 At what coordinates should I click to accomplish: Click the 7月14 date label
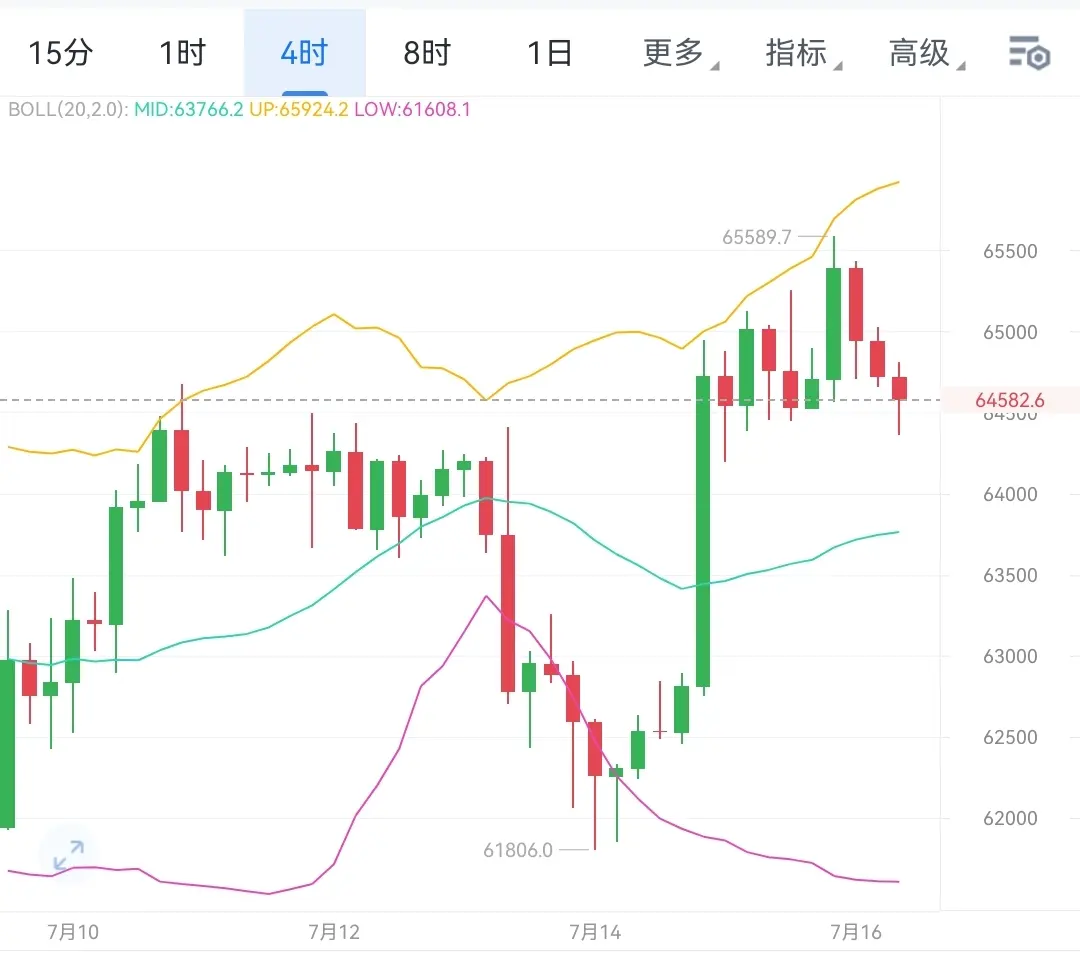[x=595, y=932]
